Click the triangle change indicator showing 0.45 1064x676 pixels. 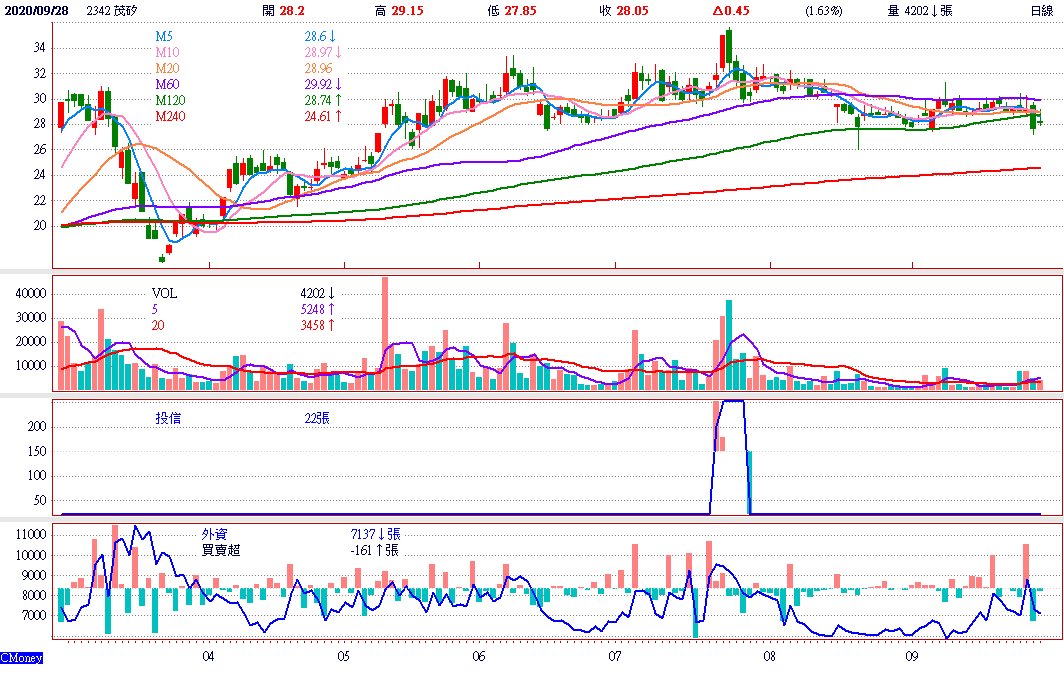(732, 10)
